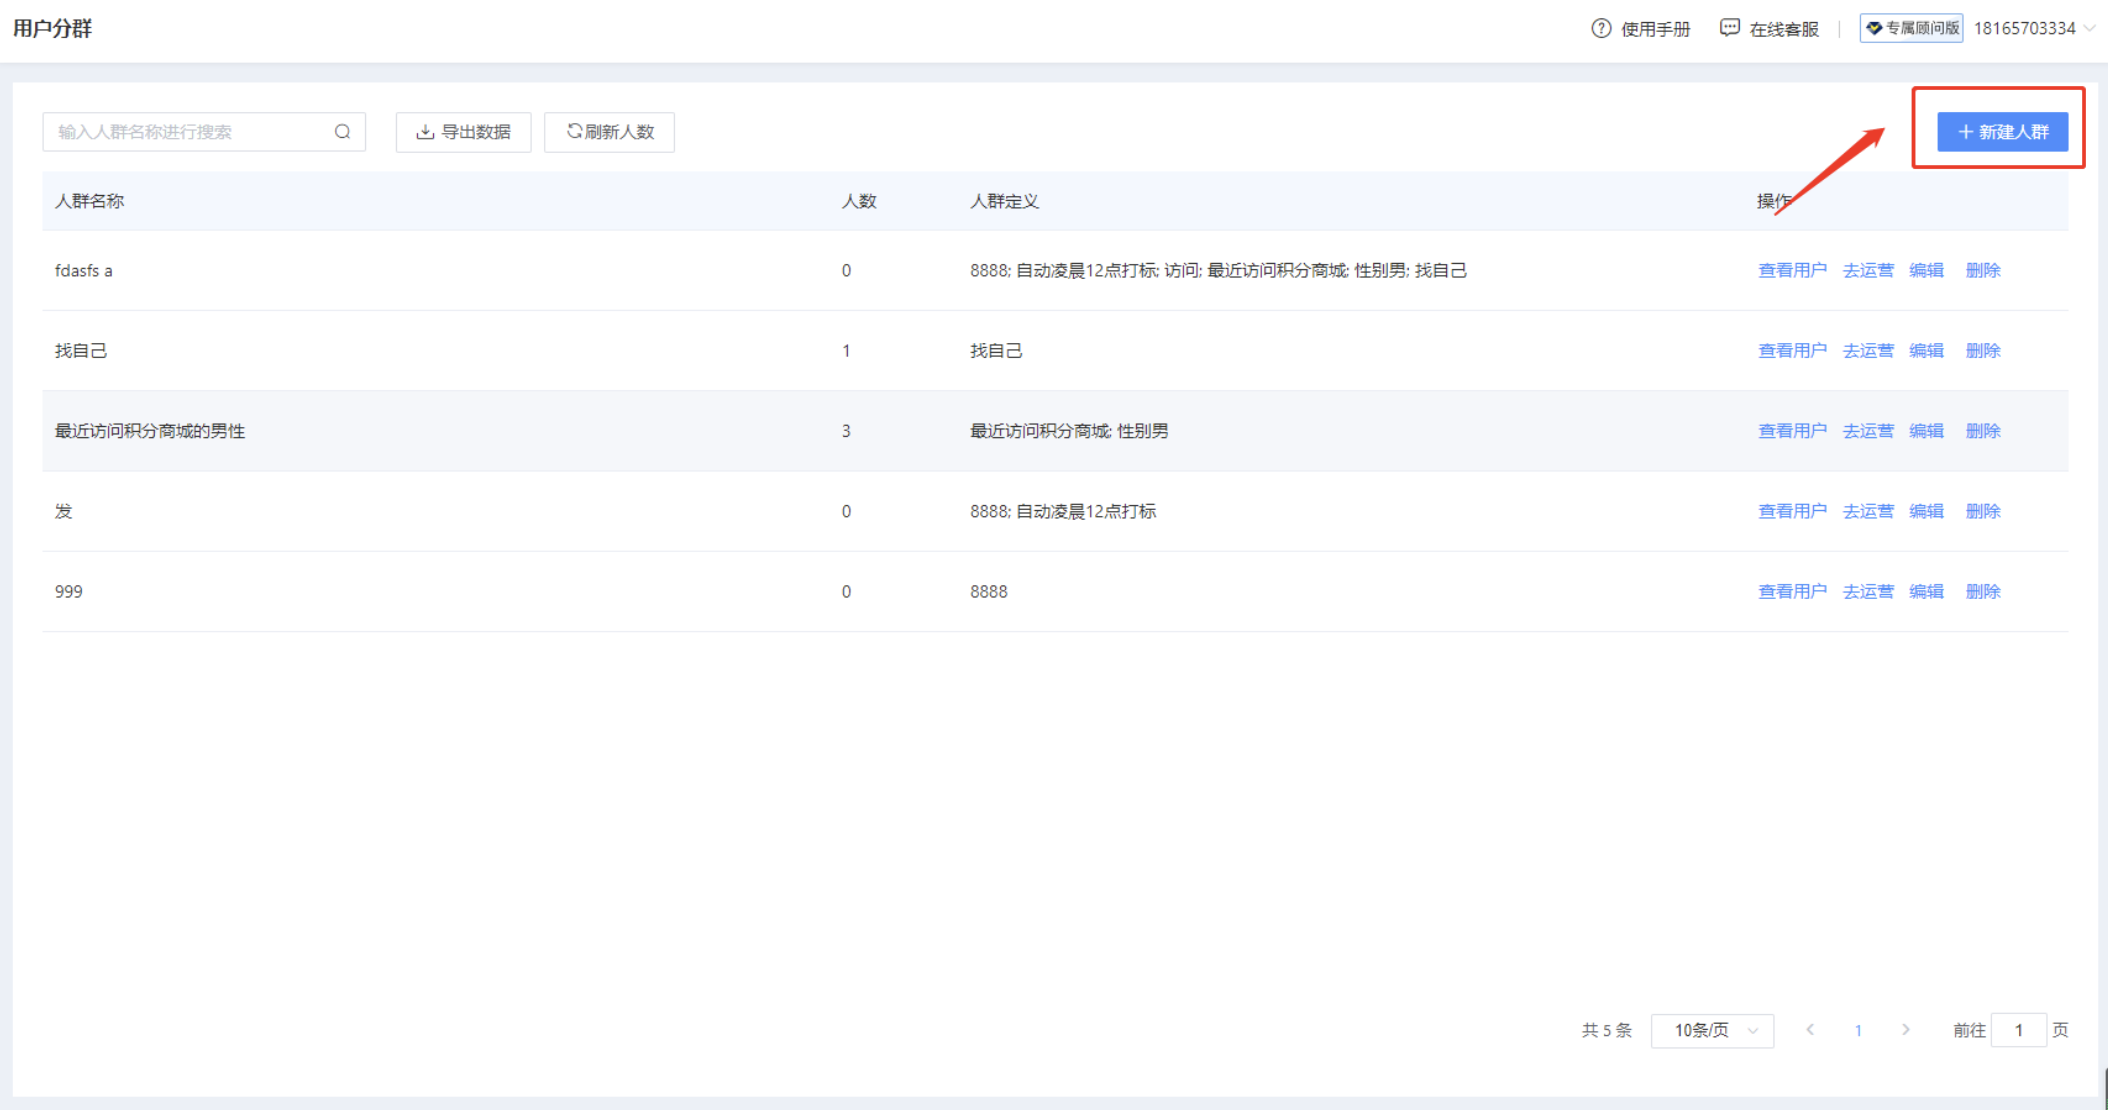Open online customer service chat icon
The width and height of the screenshot is (2108, 1110).
[1729, 28]
